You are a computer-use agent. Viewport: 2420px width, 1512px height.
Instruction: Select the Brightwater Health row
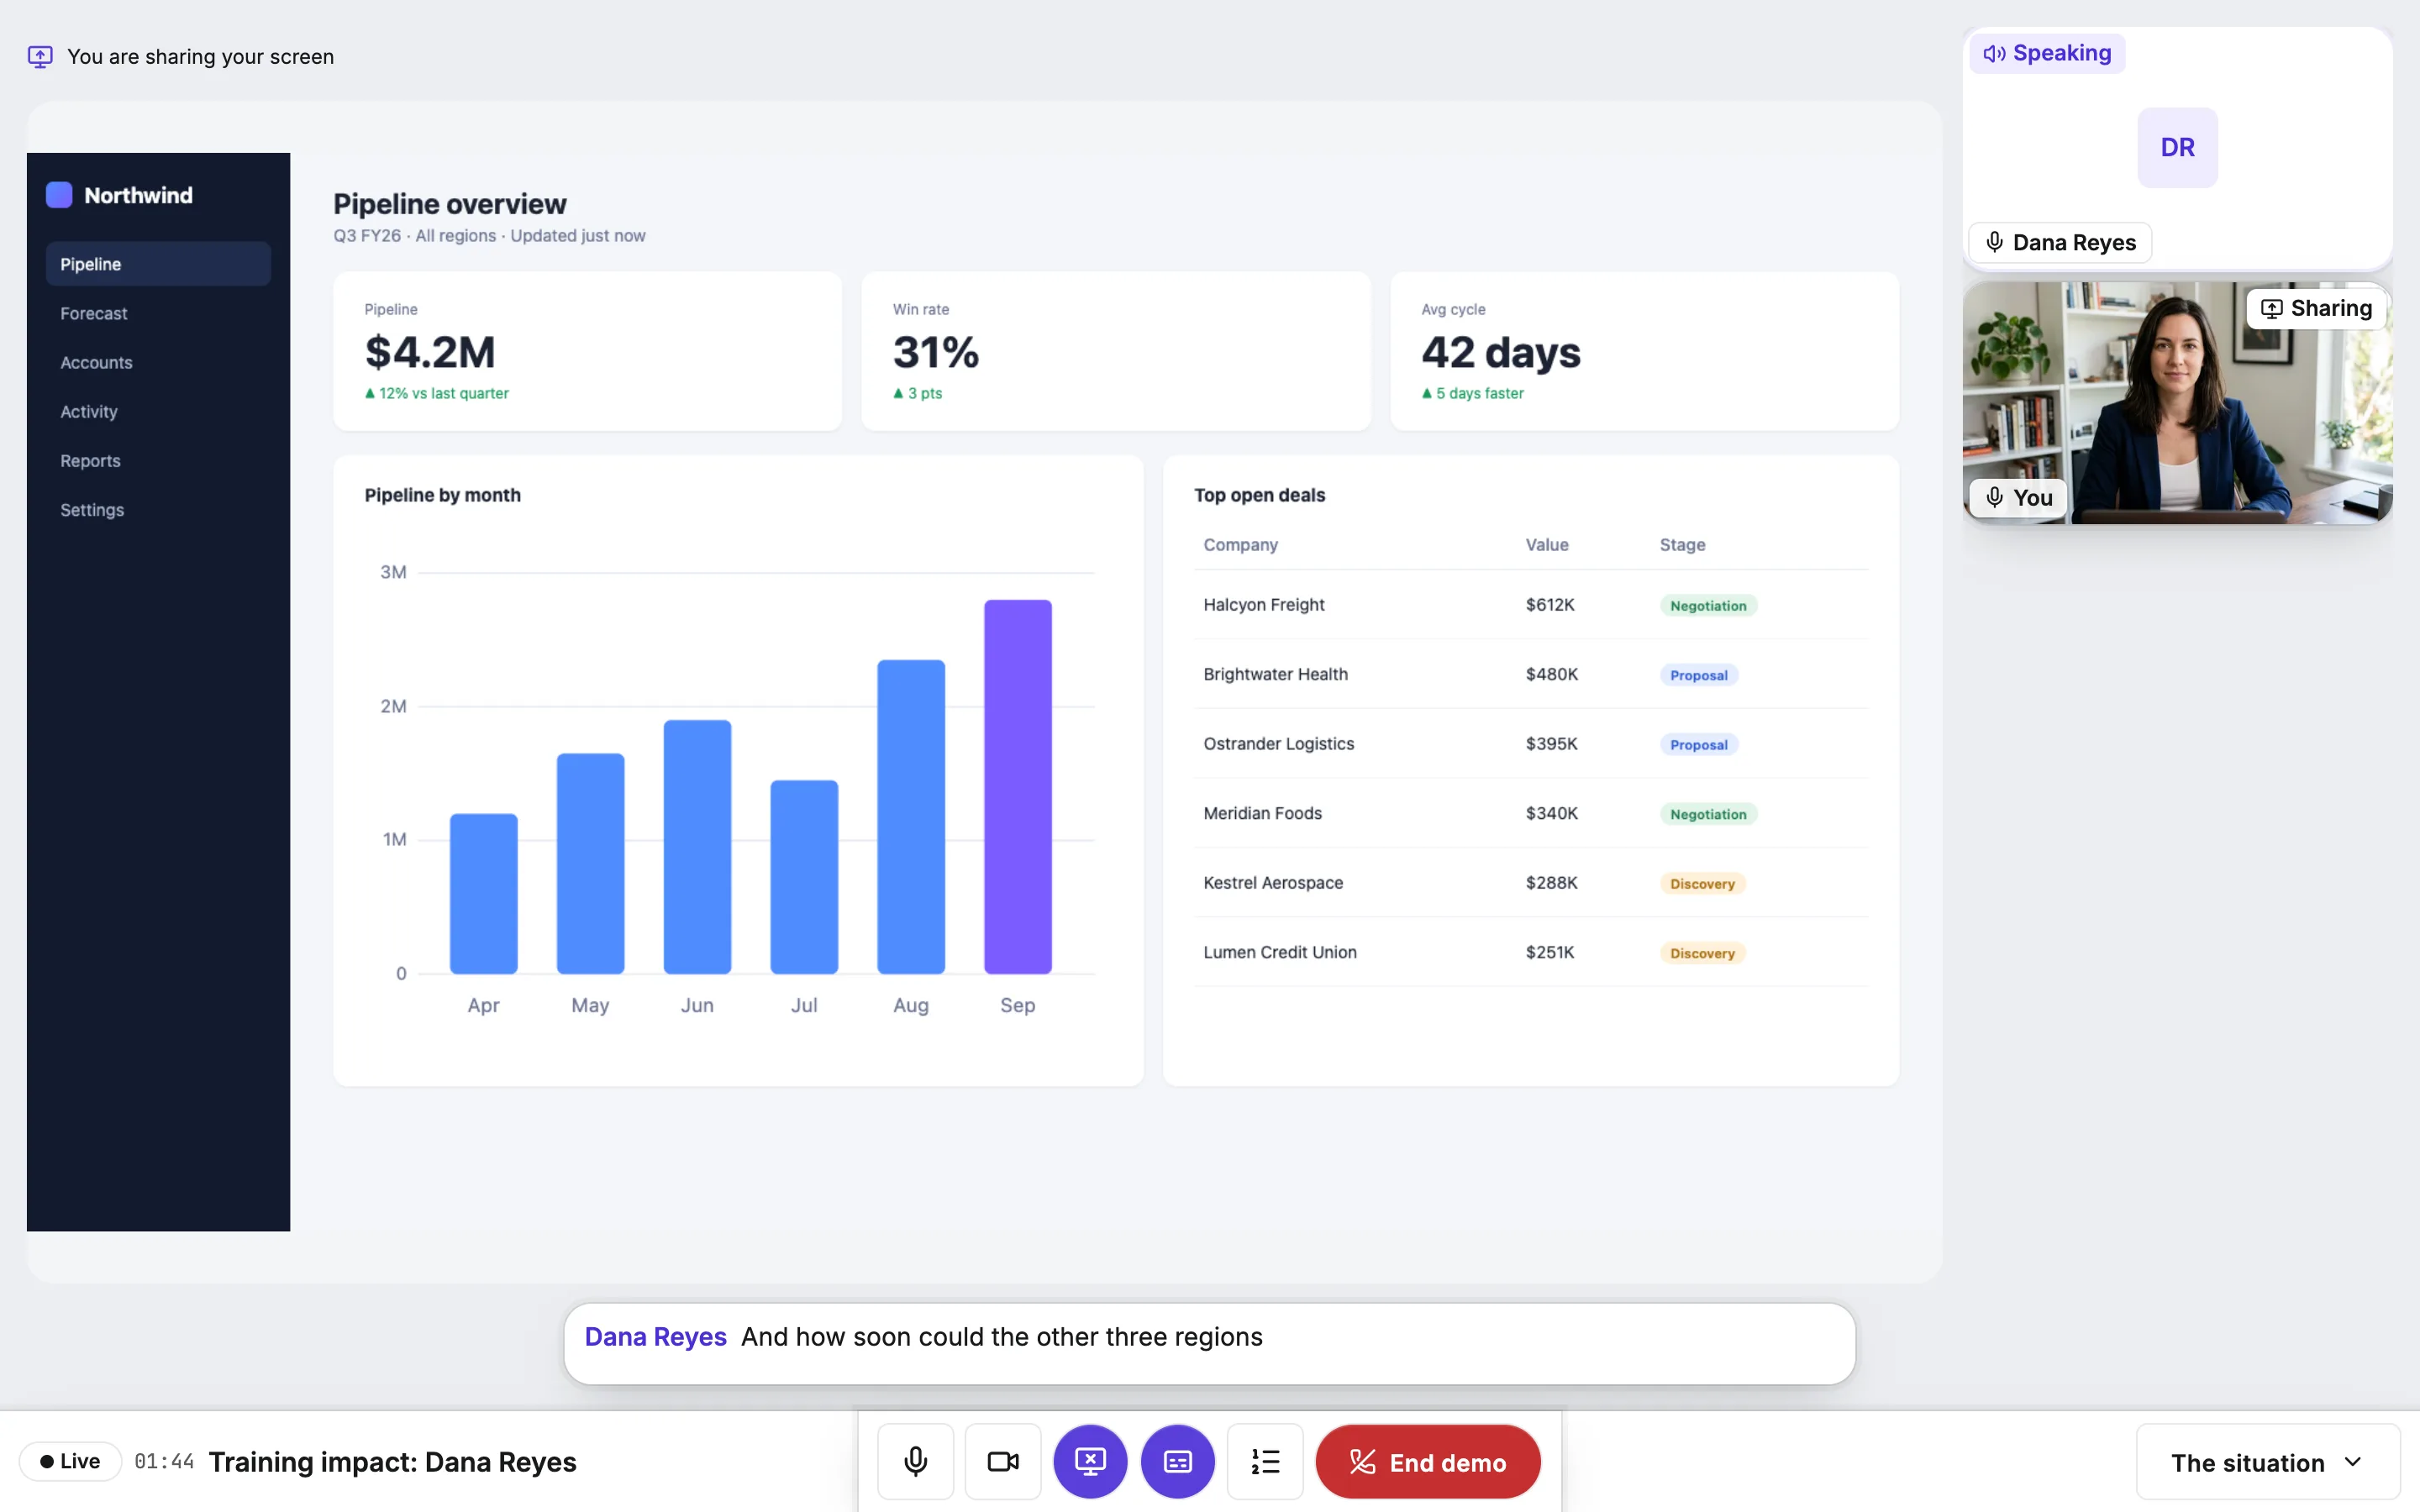(x=1530, y=674)
